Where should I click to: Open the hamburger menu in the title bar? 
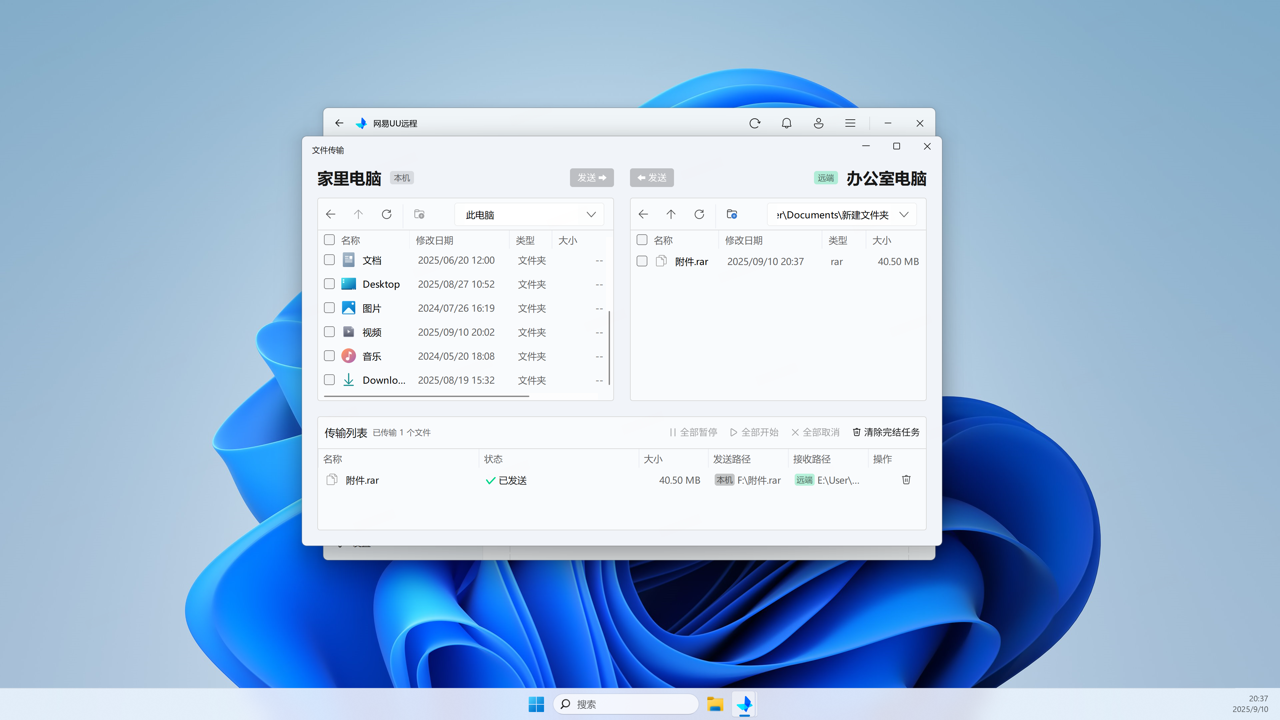(x=850, y=122)
